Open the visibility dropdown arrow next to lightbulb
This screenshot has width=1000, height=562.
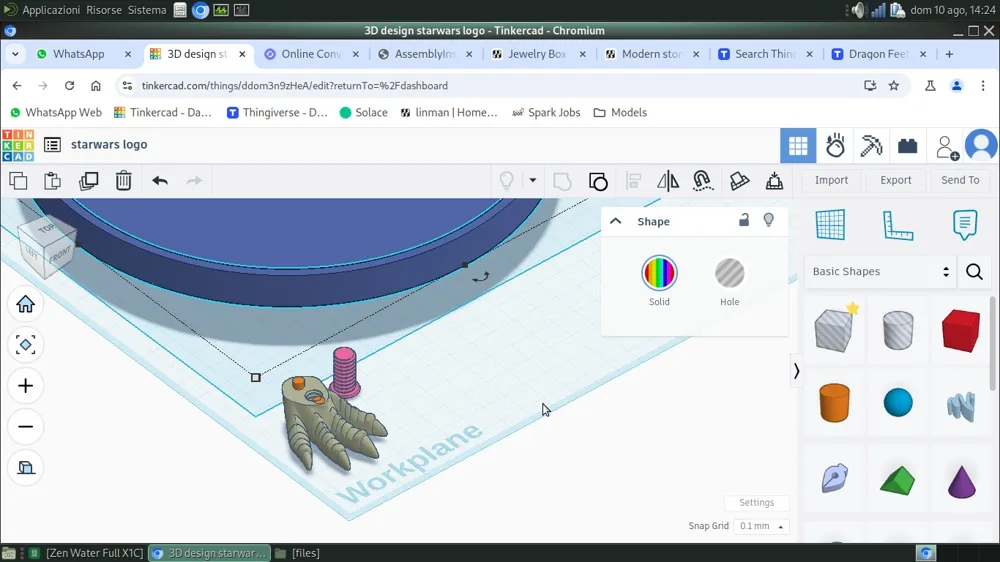point(533,181)
